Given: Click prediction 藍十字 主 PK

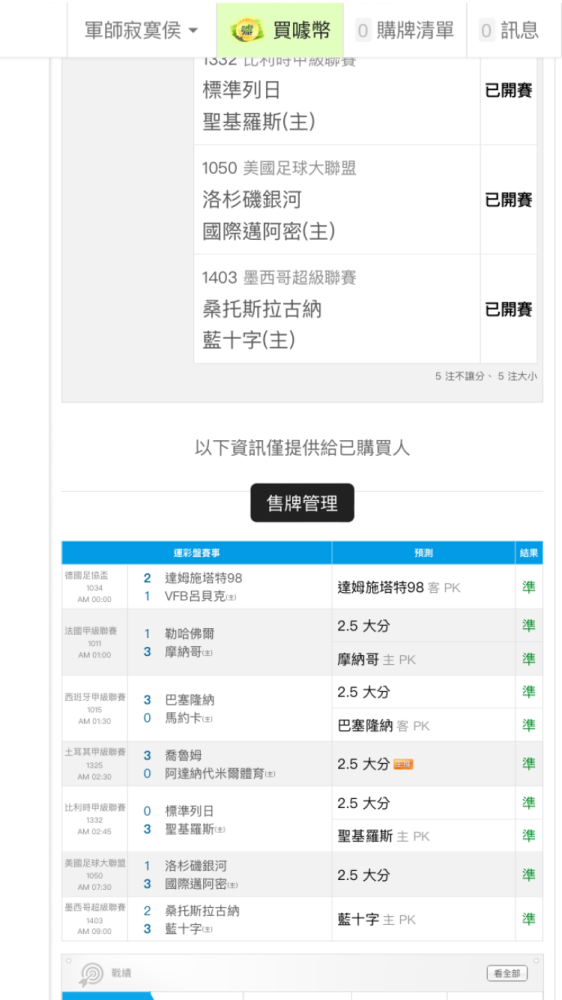Looking at the screenshot, I should (x=376, y=920).
